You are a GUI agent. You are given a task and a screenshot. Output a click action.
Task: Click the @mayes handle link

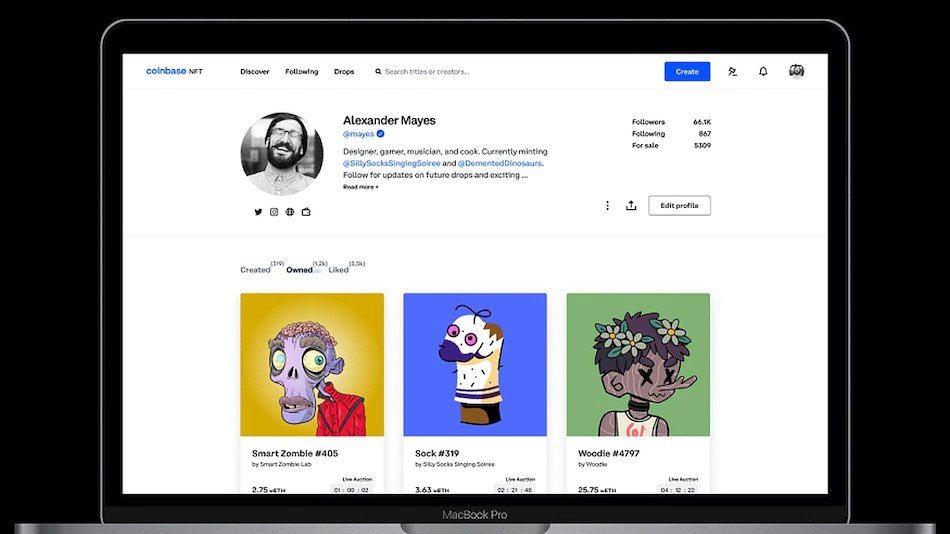(x=358, y=134)
